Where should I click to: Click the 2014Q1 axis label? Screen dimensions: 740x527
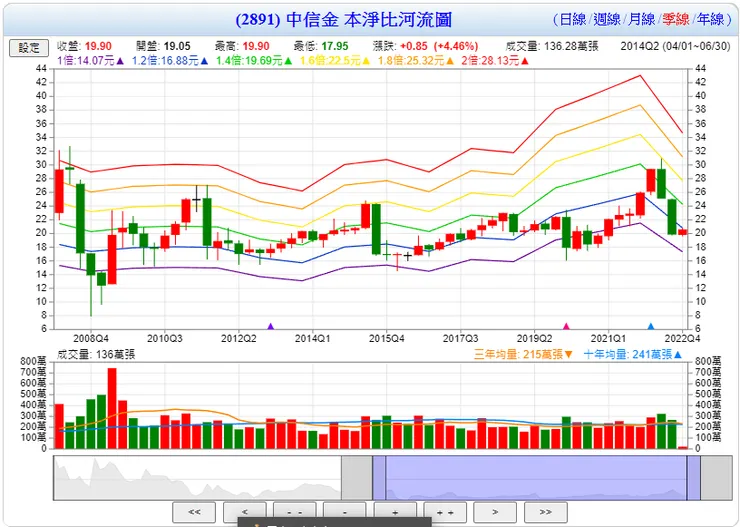coord(313,338)
